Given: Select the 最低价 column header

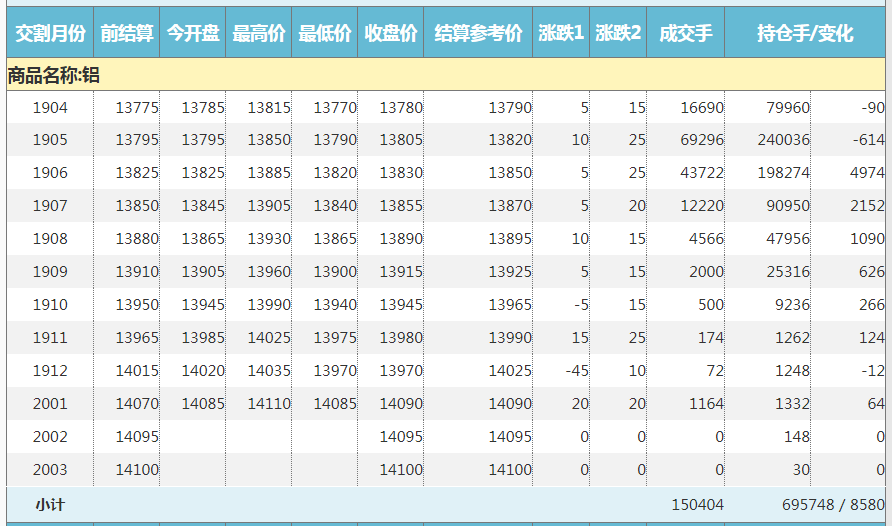Looking at the screenshot, I should (x=325, y=34).
